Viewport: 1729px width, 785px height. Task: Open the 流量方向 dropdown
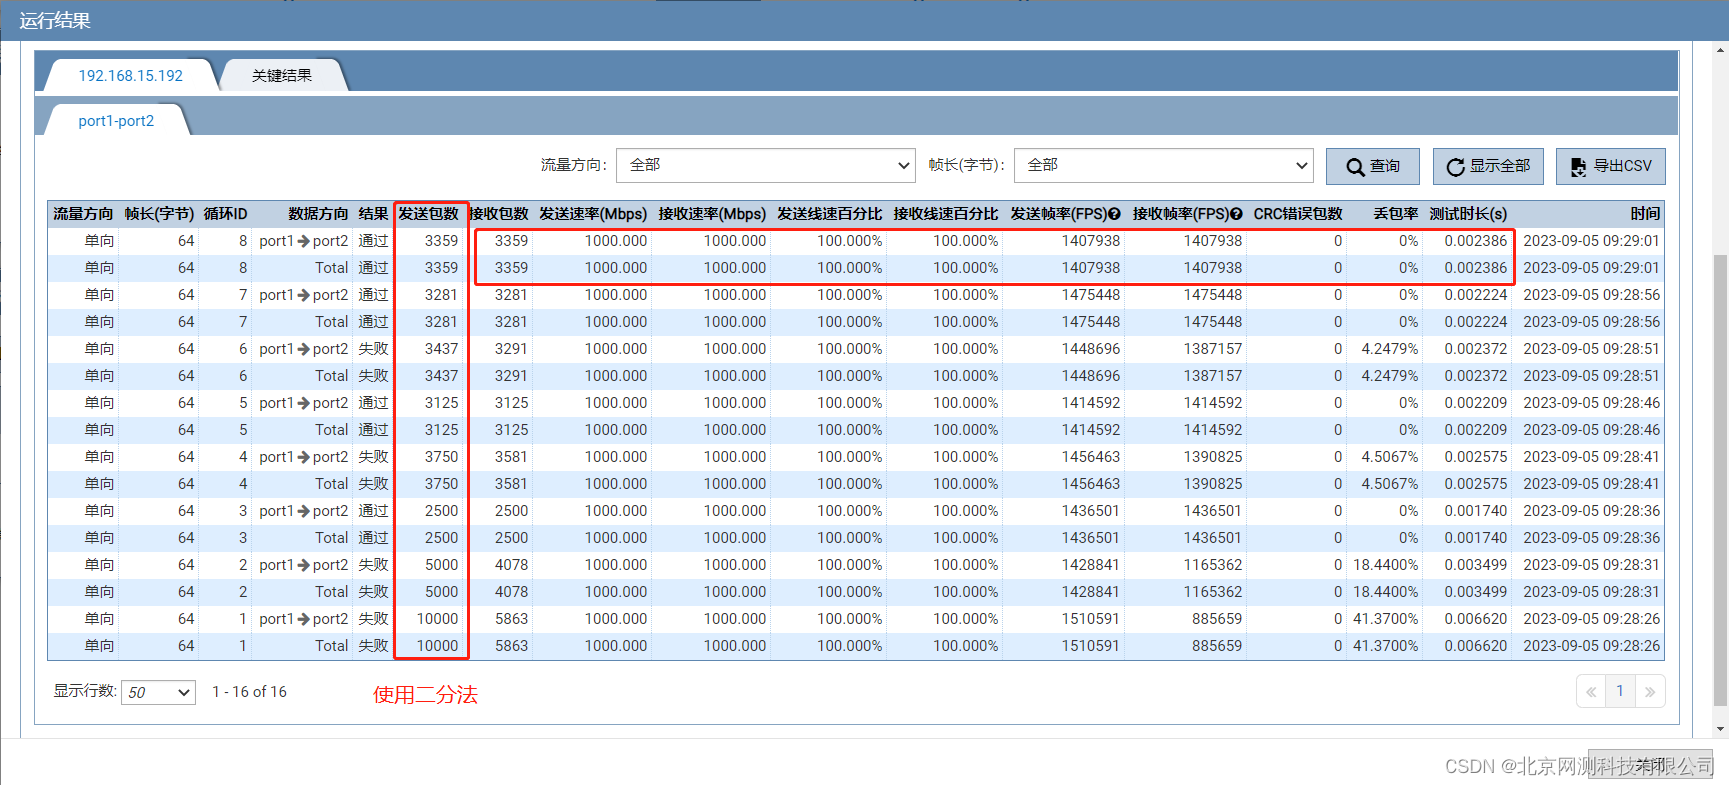pyautogui.click(x=766, y=165)
